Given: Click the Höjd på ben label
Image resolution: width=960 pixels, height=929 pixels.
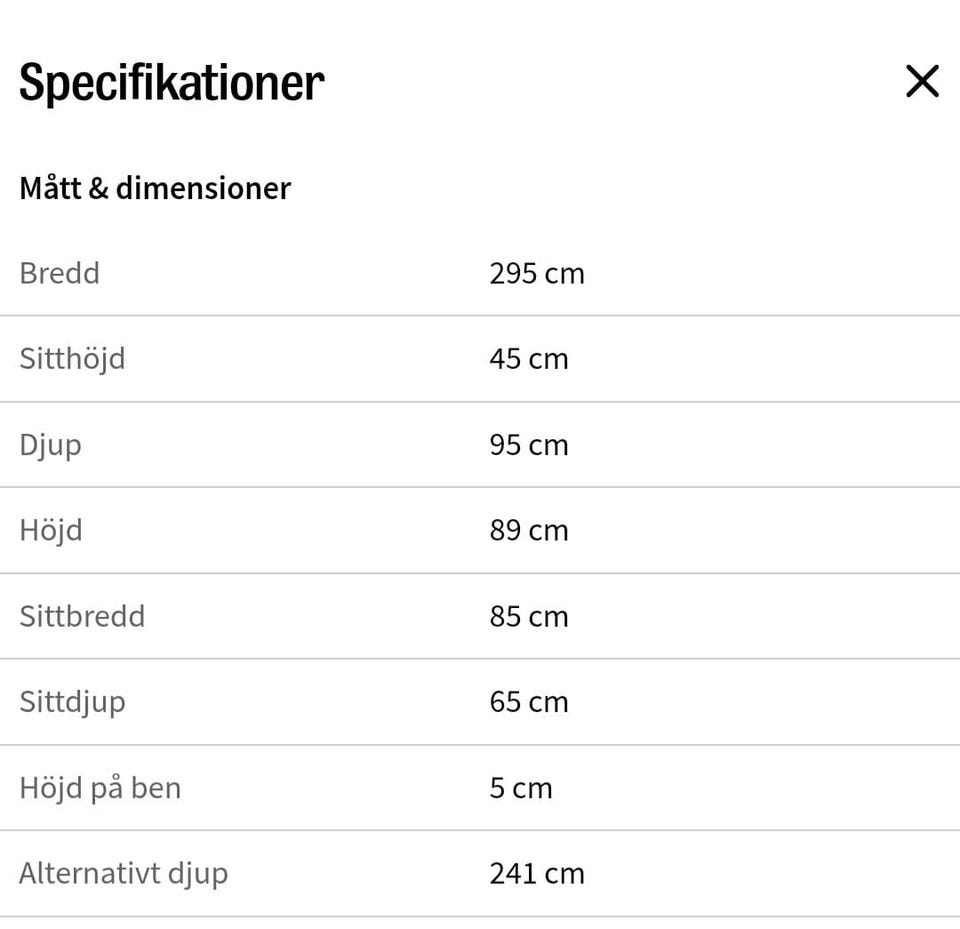Looking at the screenshot, I should point(100,789).
